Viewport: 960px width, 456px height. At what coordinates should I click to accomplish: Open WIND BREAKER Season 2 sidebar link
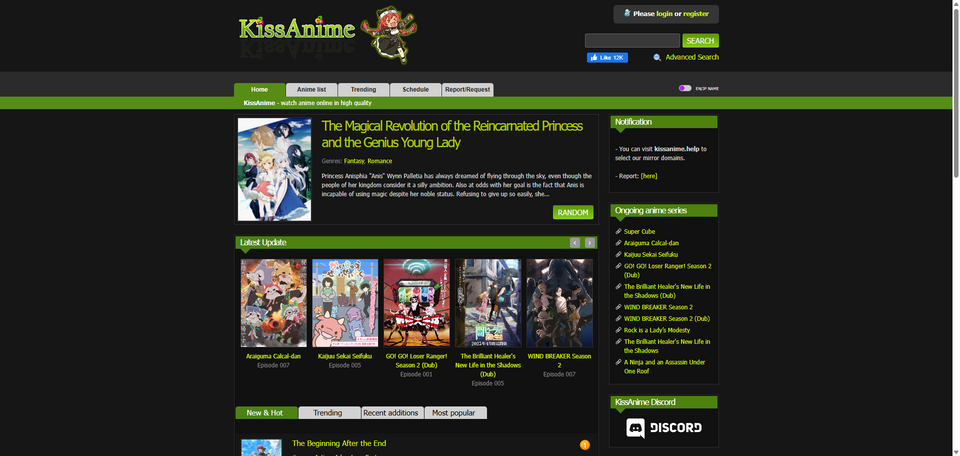point(658,307)
